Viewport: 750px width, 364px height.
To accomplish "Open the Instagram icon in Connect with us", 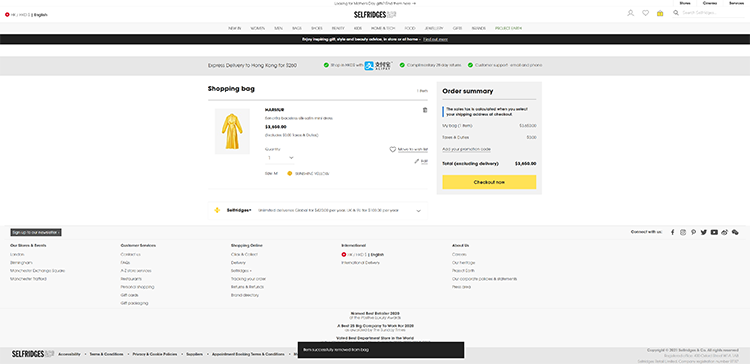I will pos(683,232).
